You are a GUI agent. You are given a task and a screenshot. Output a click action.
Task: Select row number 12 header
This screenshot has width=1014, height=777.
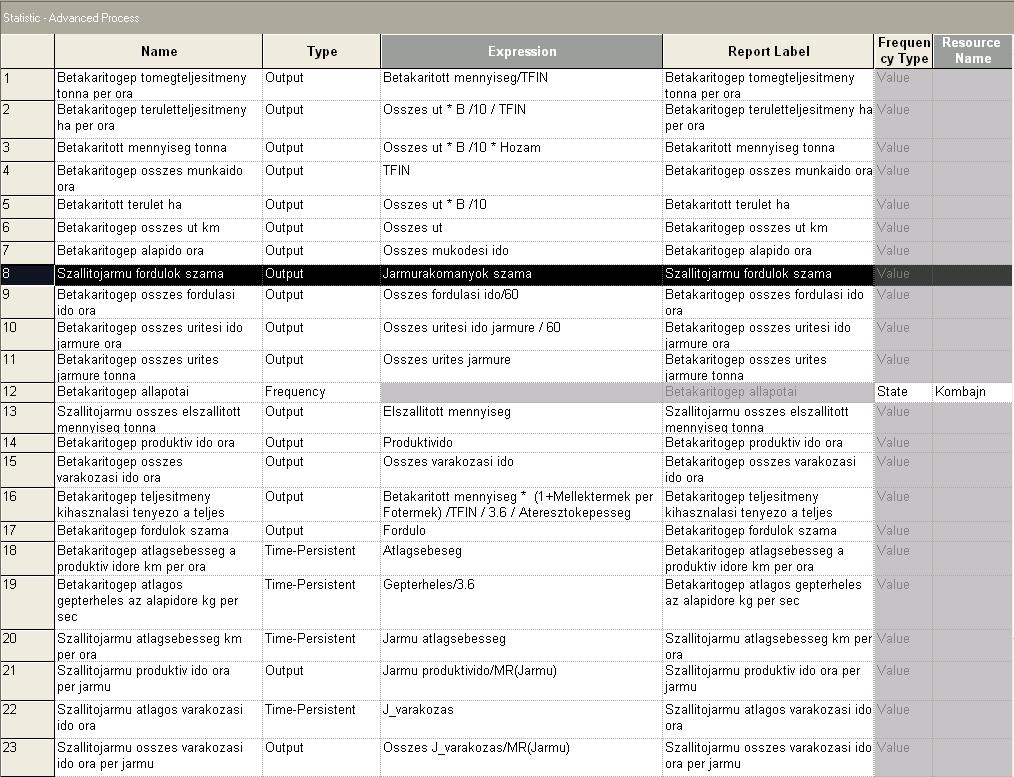tap(27, 392)
